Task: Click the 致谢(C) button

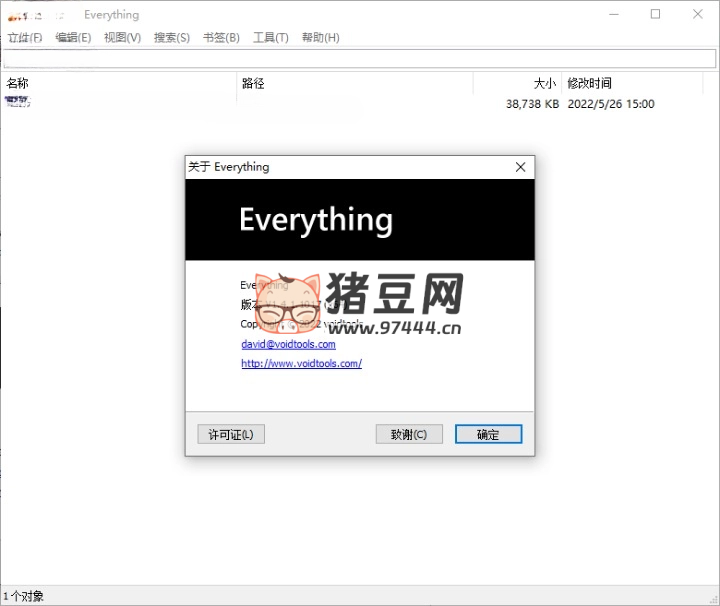Action: pos(409,434)
